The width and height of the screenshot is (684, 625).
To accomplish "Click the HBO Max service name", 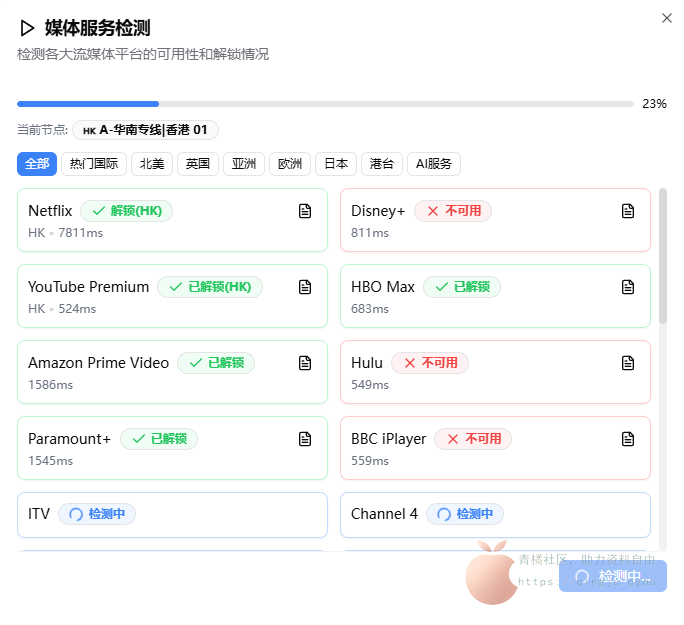I will point(383,287).
